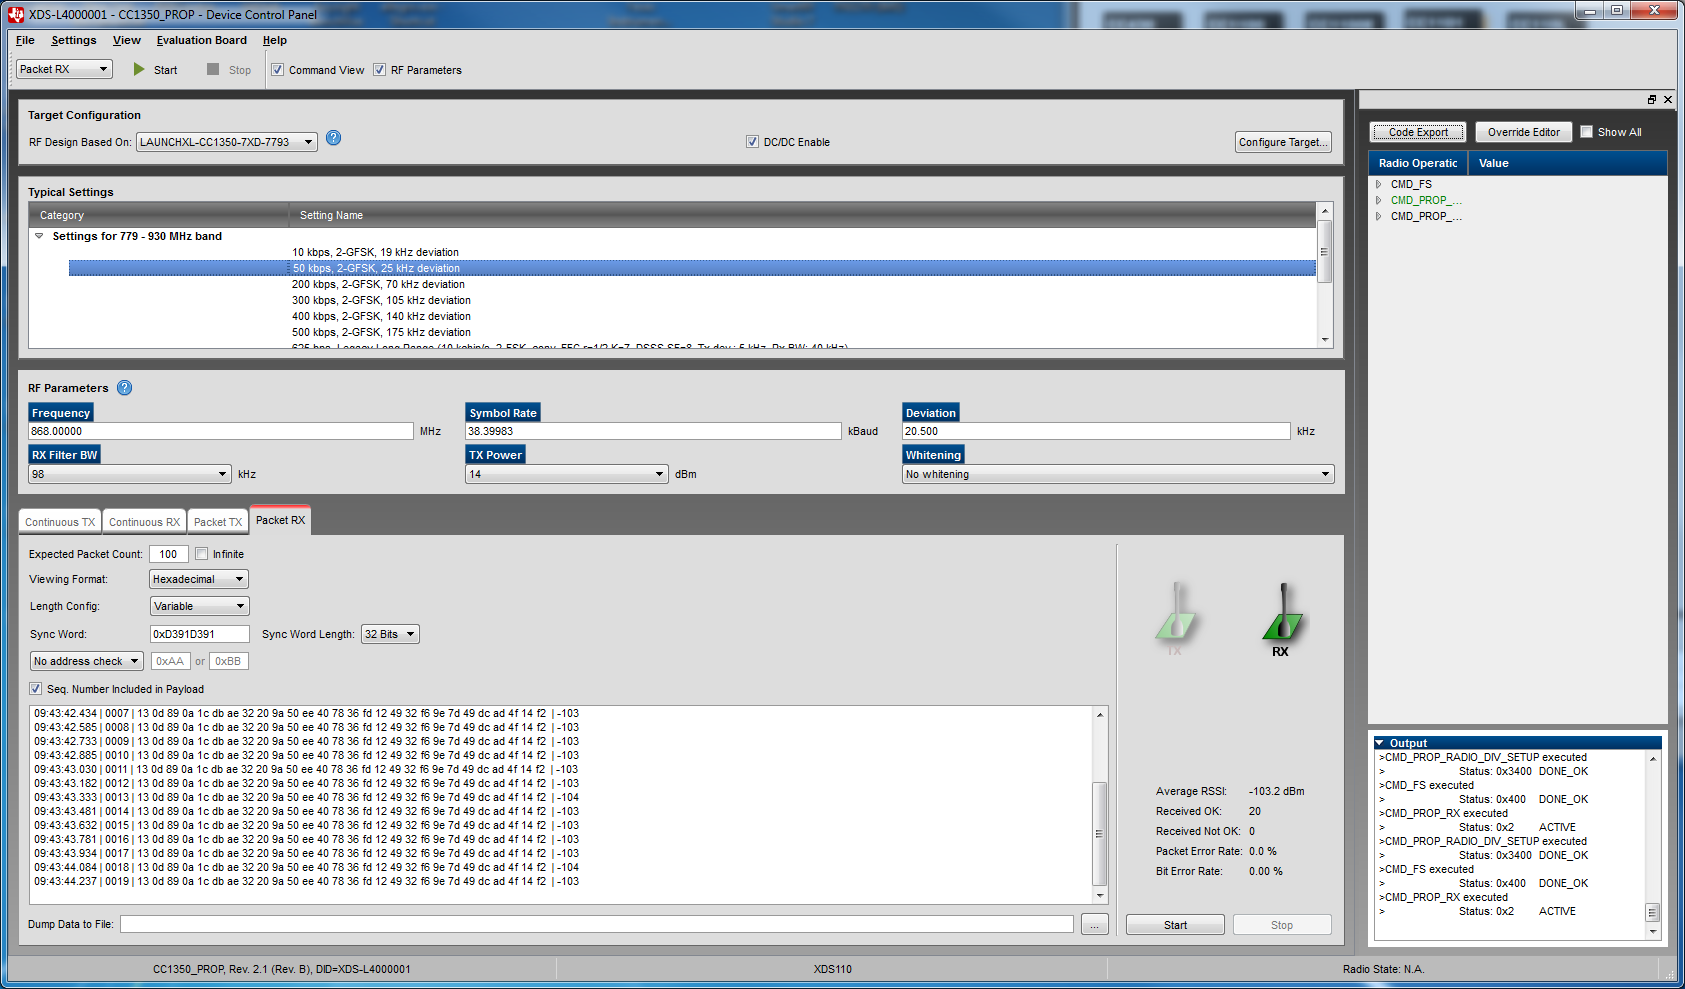Toggle the Command View checkbox
1685x989 pixels.
pyautogui.click(x=278, y=70)
